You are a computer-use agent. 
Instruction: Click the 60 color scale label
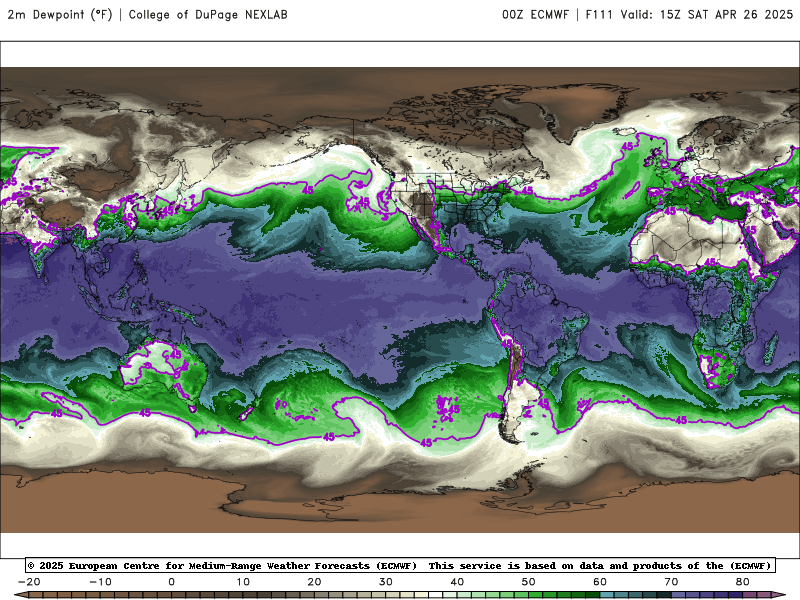(600, 582)
